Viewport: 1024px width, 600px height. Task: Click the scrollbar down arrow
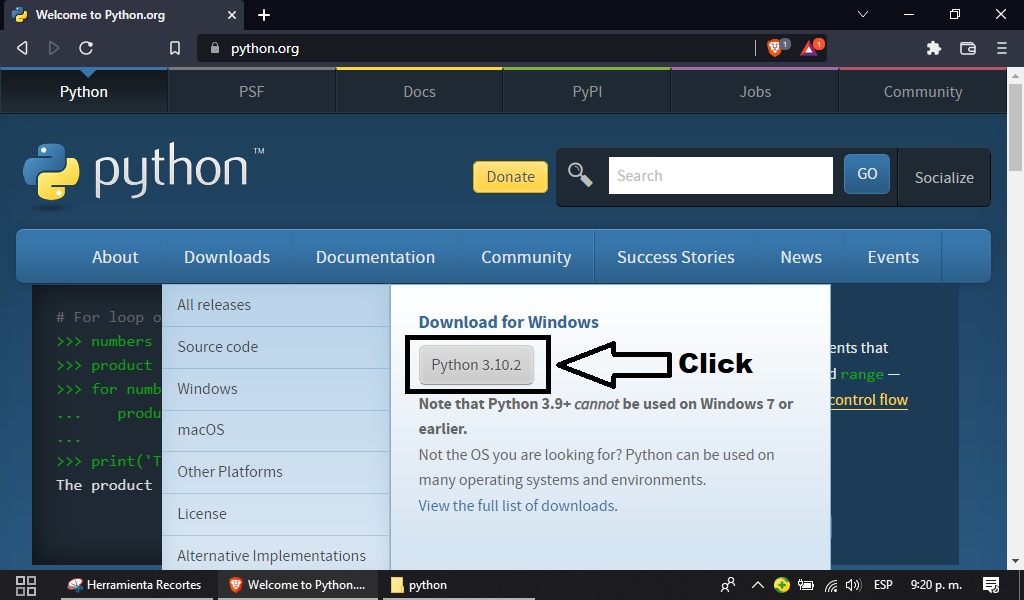click(x=1015, y=561)
